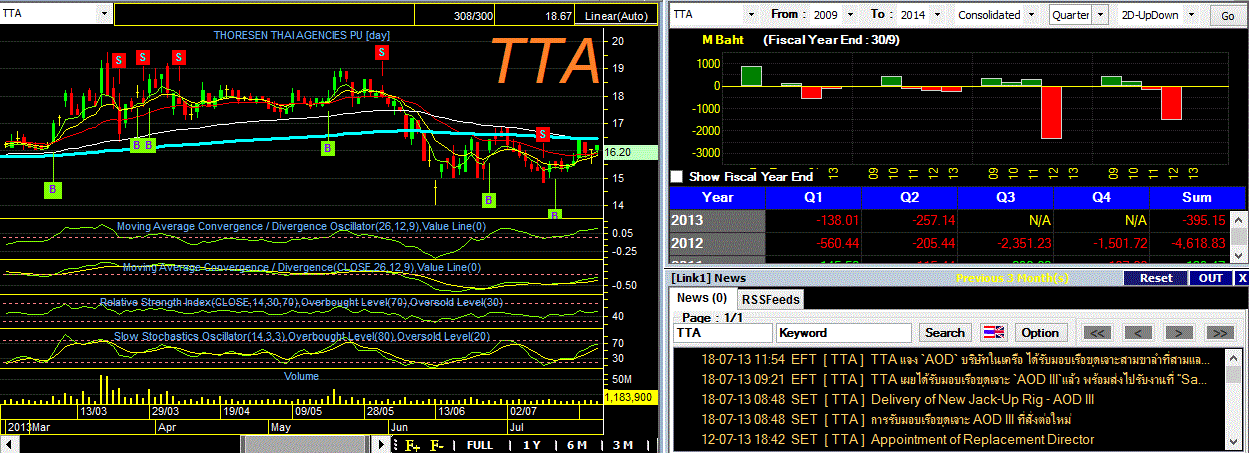Click green B buy signal in mid-June

488,200
